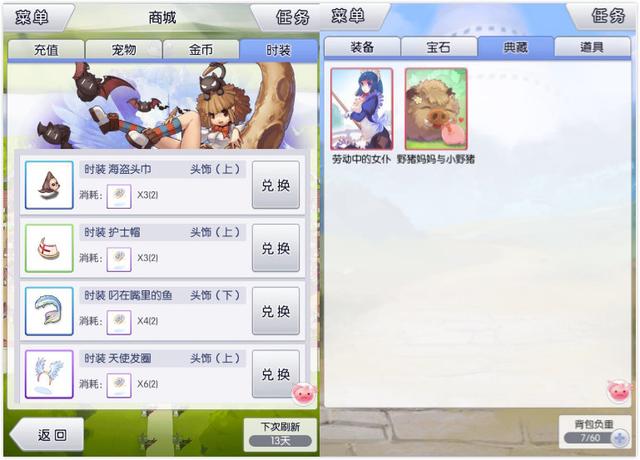The height and width of the screenshot is (460, 640).
Task: Open the 劳动中的女仆 card
Action: [362, 109]
